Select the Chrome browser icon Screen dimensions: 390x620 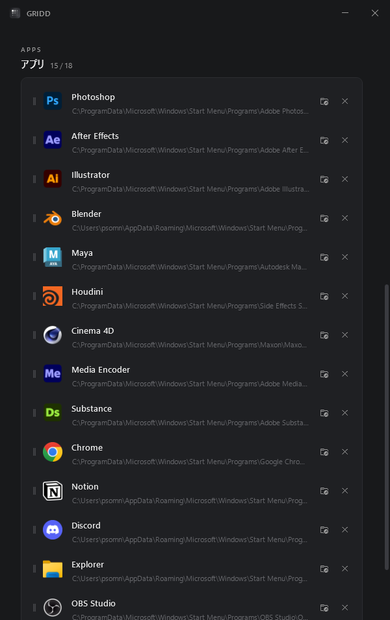point(53,452)
